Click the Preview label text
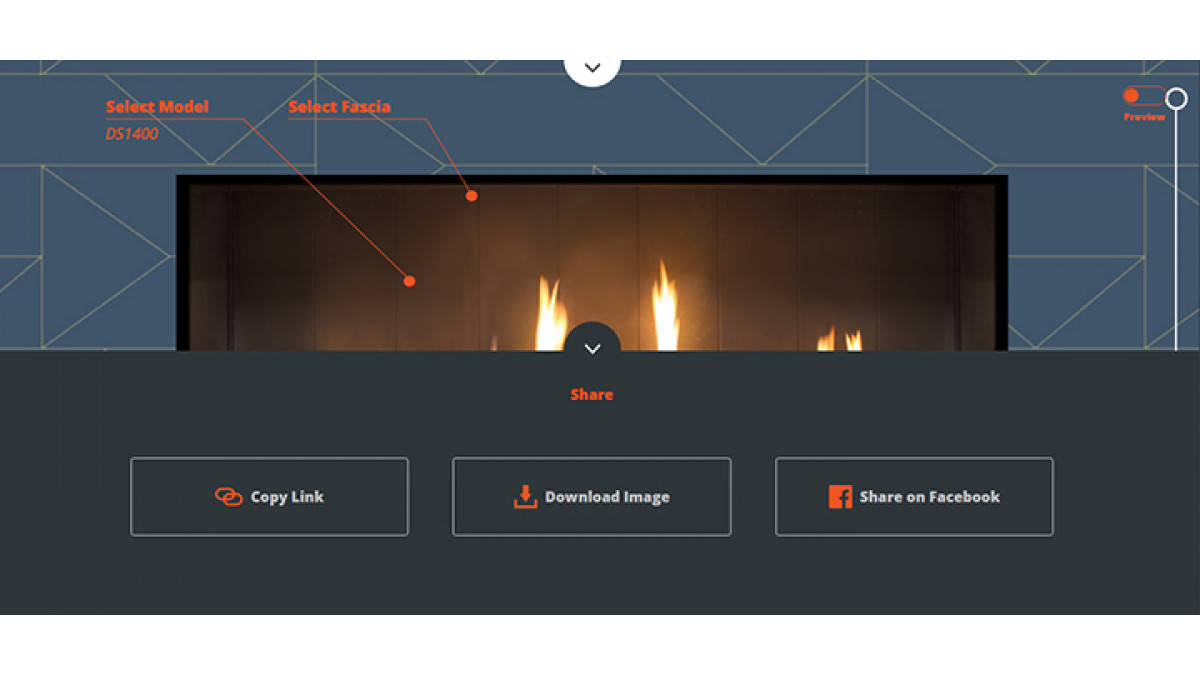Screen dimensions: 1200x675 click(x=1144, y=117)
